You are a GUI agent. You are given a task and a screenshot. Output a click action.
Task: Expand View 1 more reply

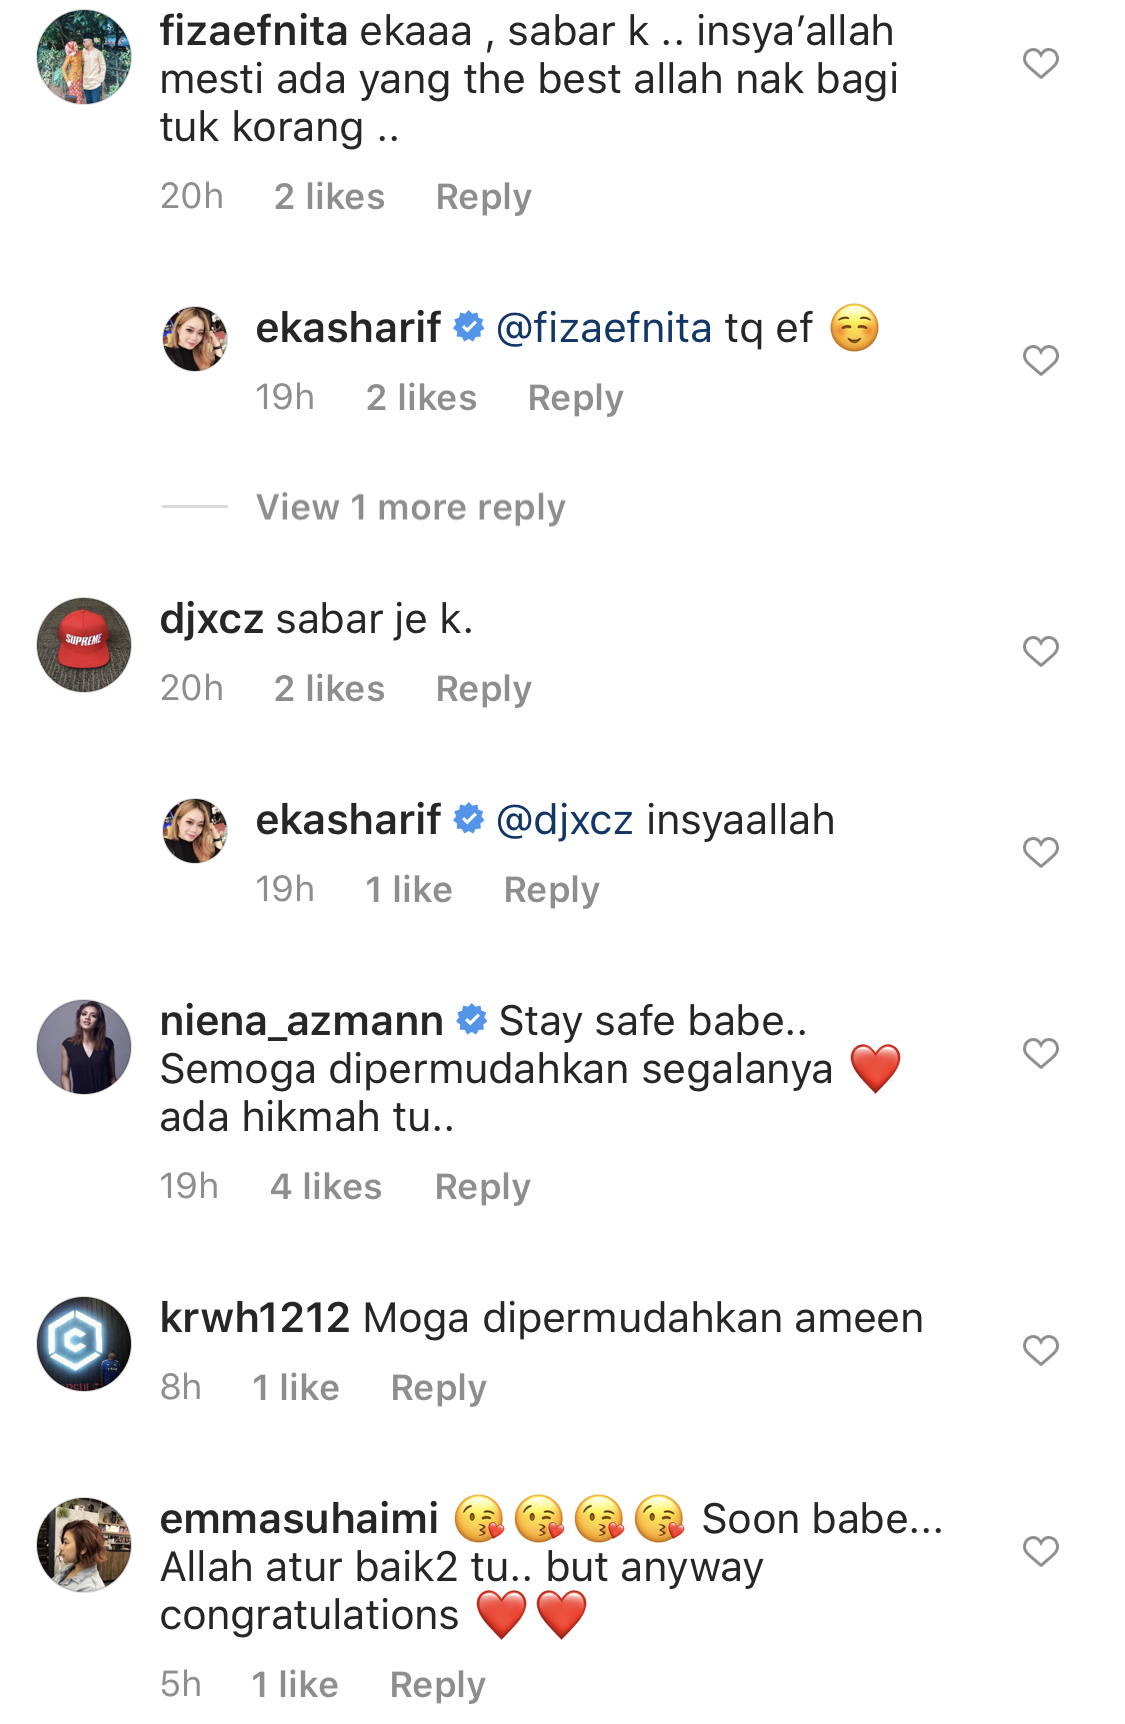410,507
